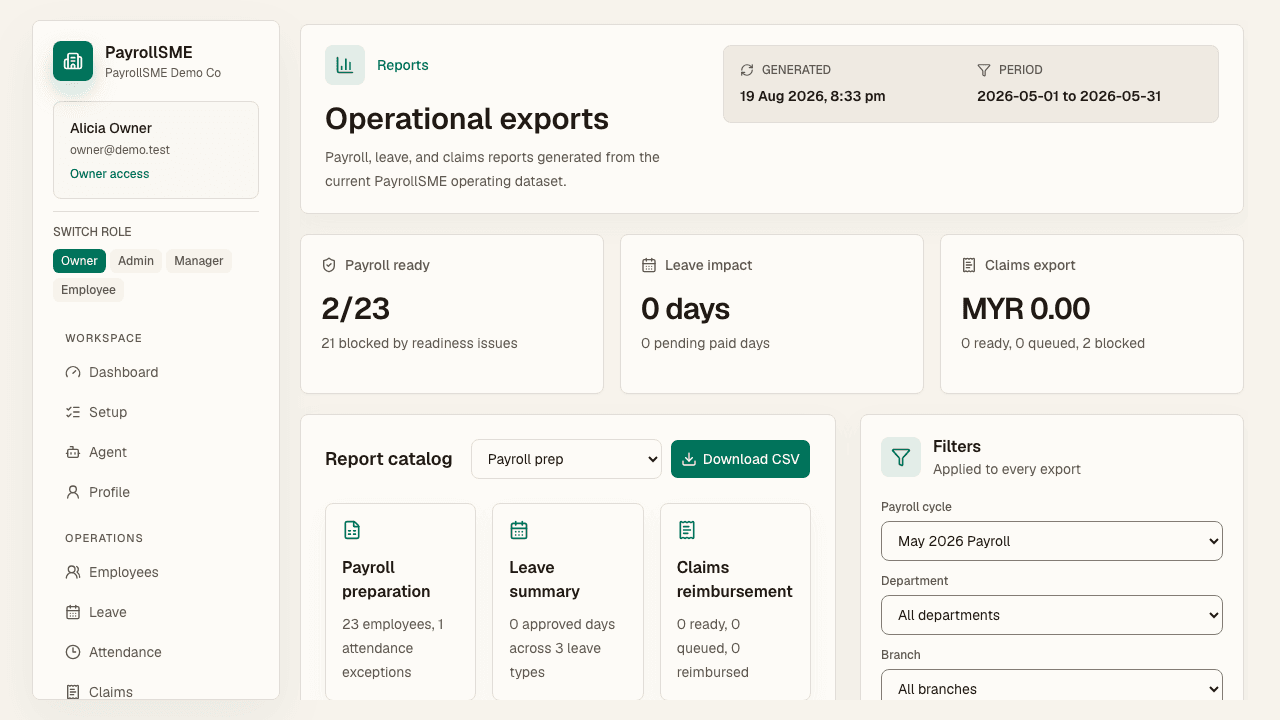Click the Profile person icon
The height and width of the screenshot is (720, 1280).
73,492
